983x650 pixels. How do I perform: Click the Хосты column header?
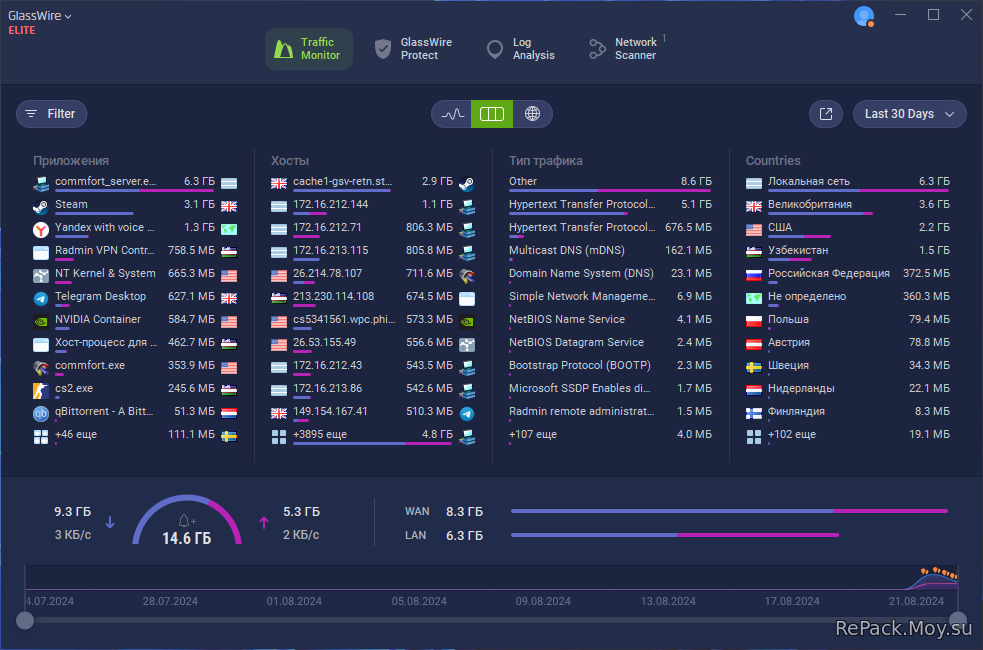pos(290,161)
